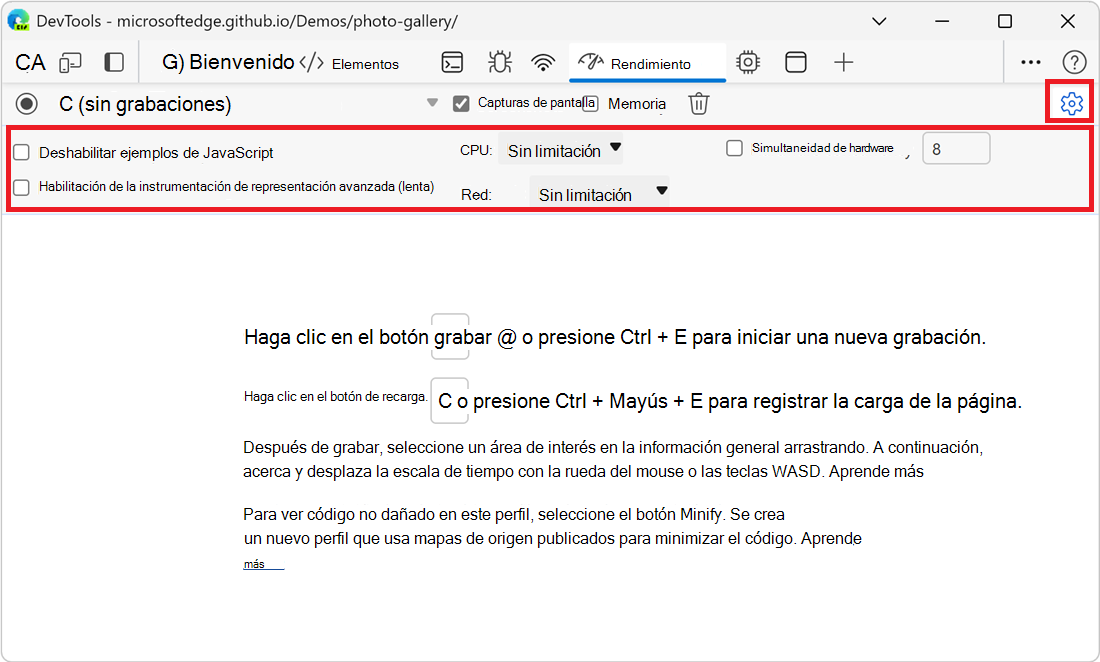This screenshot has height=662, width=1100.
Task: Click the network conditions wifi icon
Action: [543, 61]
